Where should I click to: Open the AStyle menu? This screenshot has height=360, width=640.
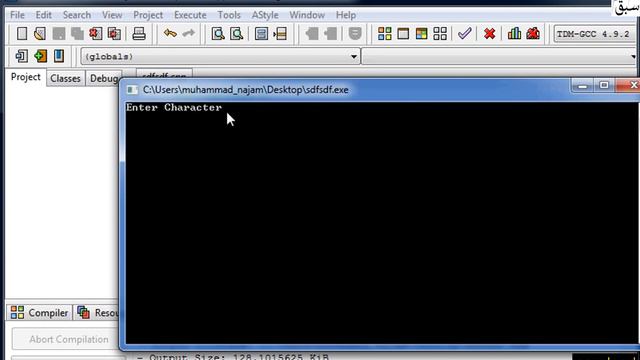[265, 15]
